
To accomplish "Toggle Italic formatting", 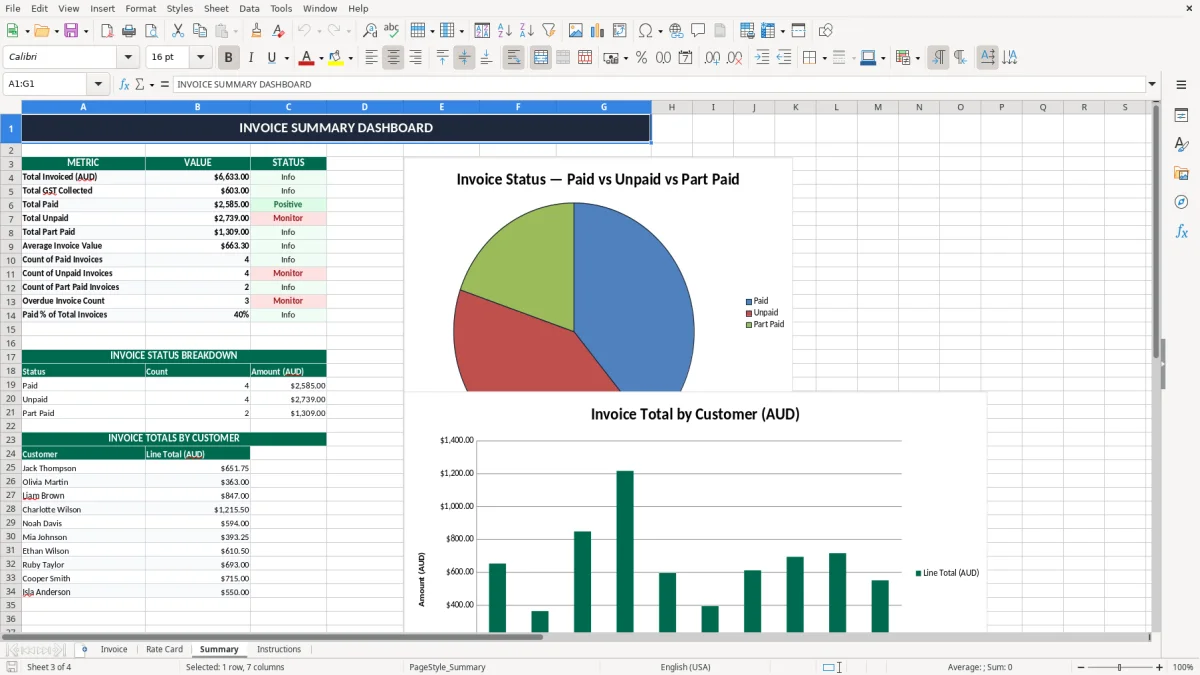I will point(251,58).
